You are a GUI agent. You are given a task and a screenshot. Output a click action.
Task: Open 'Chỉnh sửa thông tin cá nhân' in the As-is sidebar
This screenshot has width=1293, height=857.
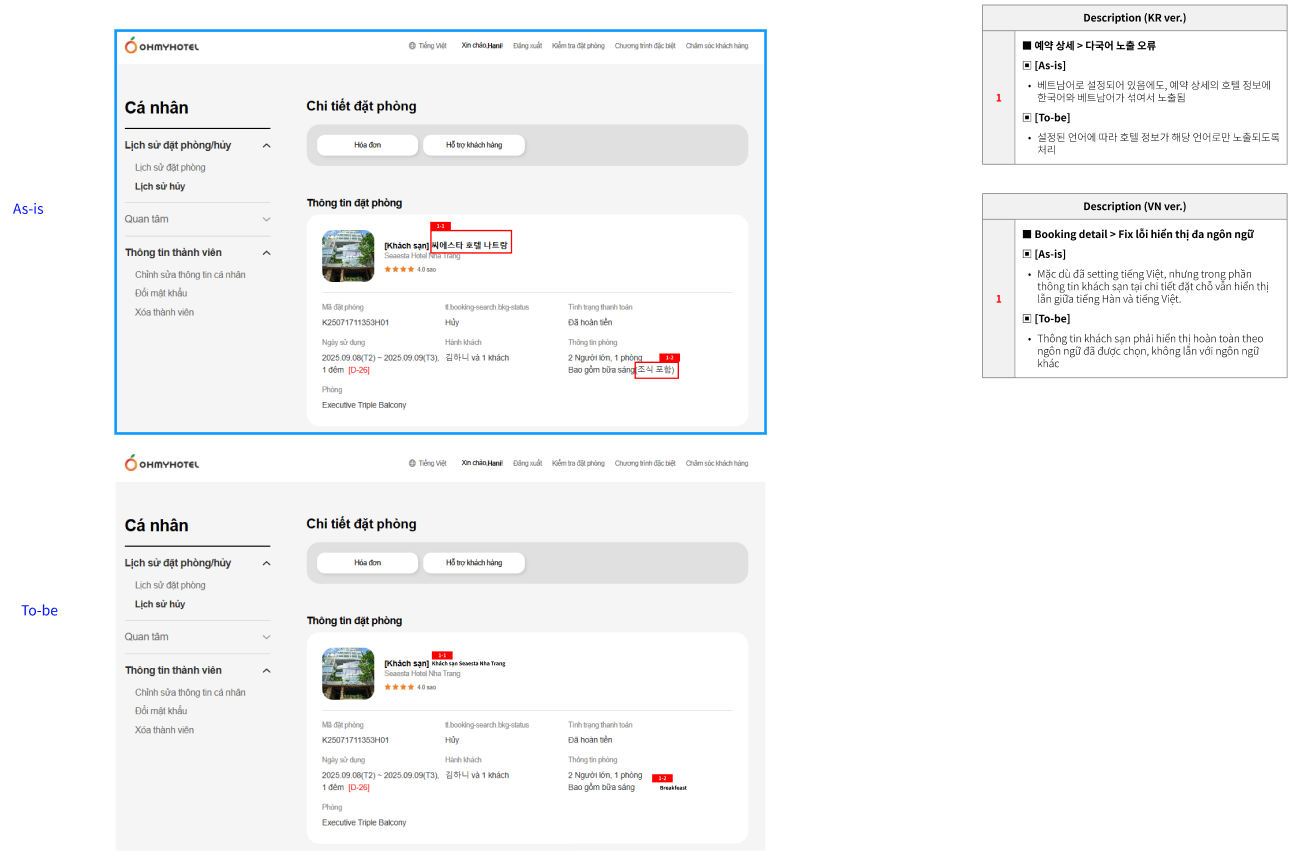click(190, 275)
